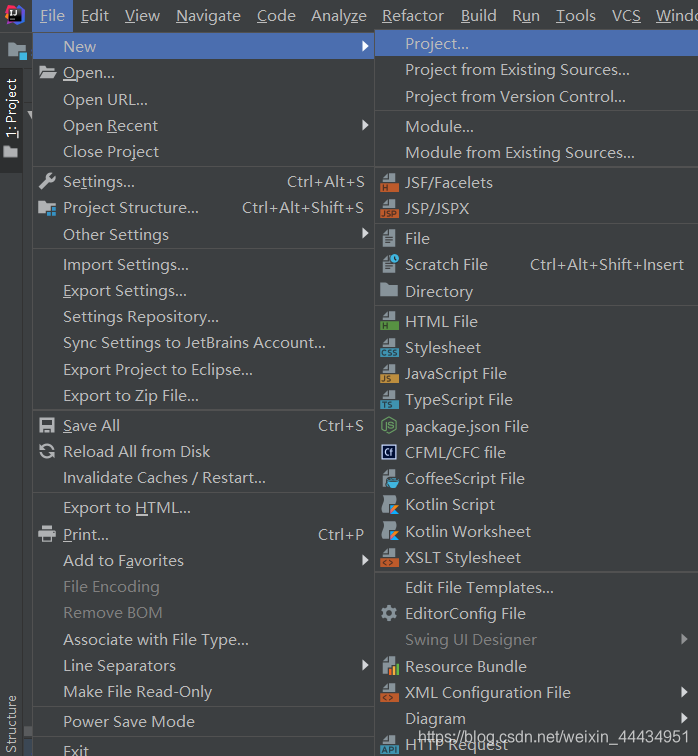Open the Build menu
This screenshot has height=756, width=698.
point(478,16)
